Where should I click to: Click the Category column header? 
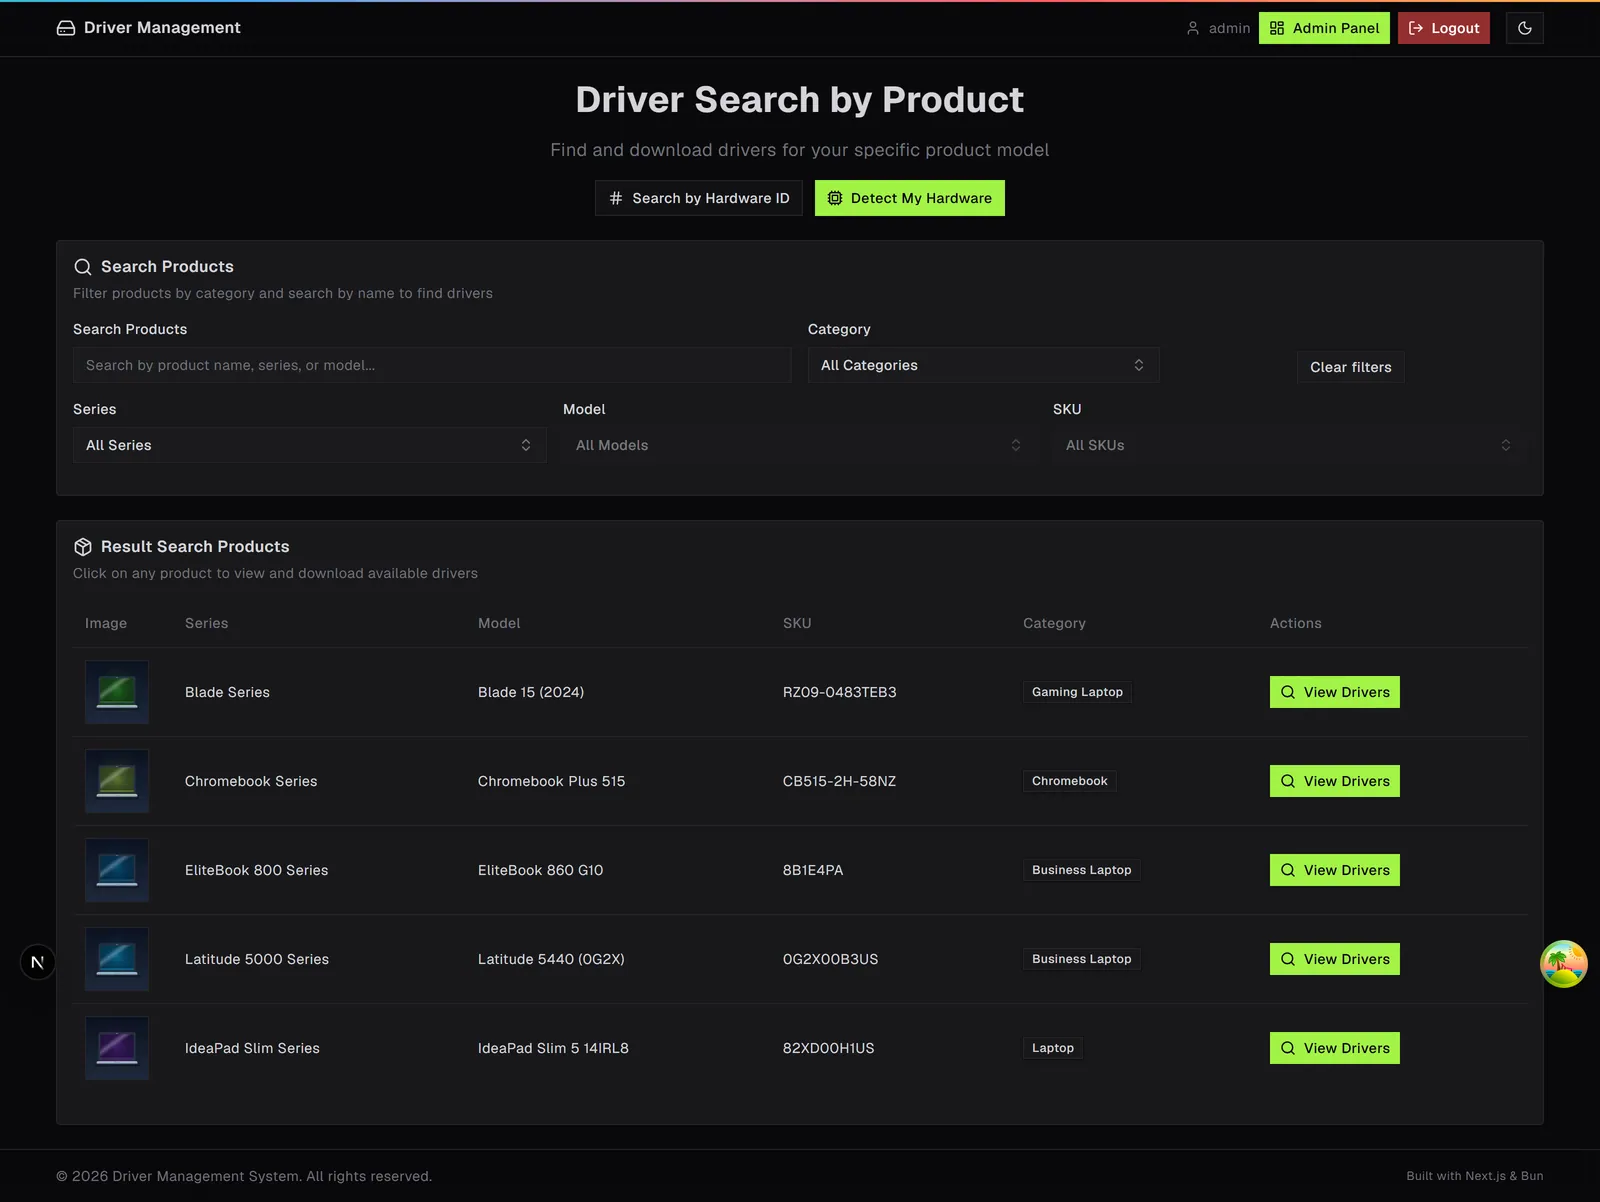click(x=1054, y=623)
